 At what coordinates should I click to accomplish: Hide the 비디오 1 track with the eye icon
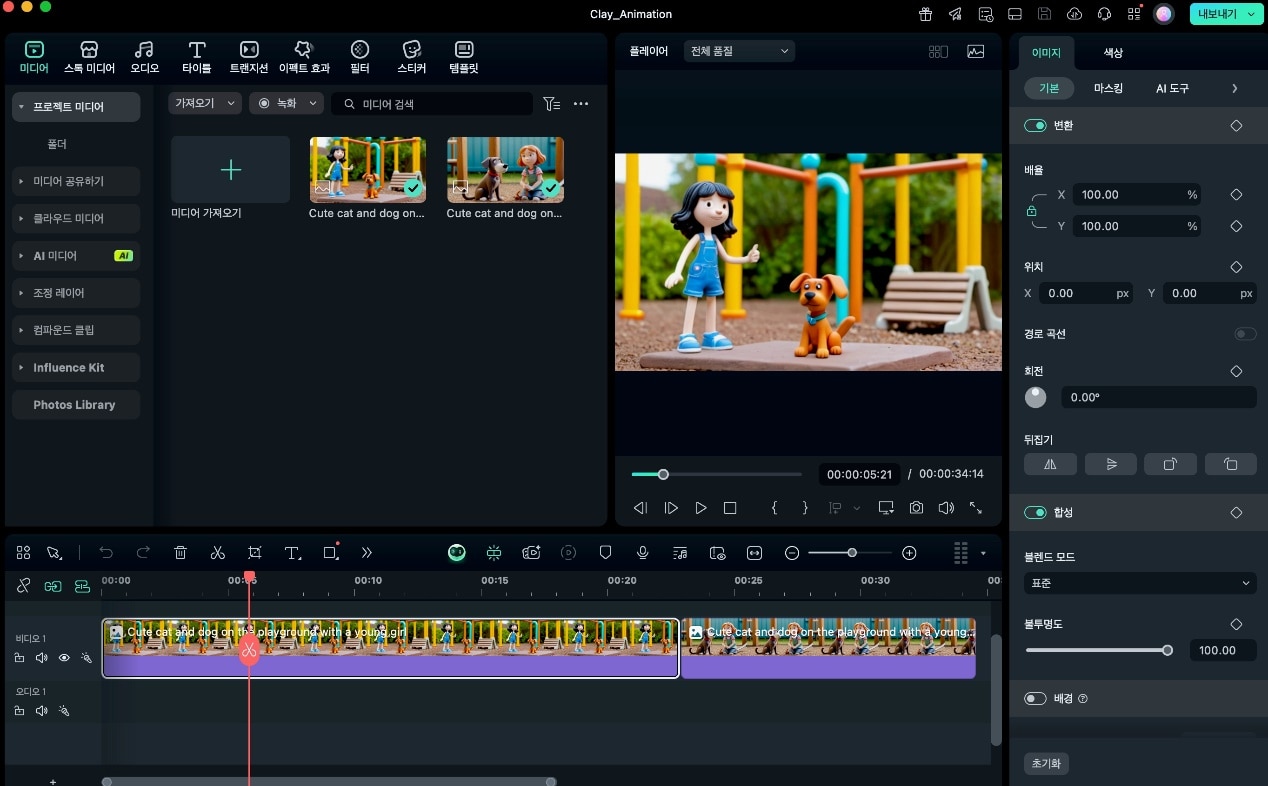[64, 658]
